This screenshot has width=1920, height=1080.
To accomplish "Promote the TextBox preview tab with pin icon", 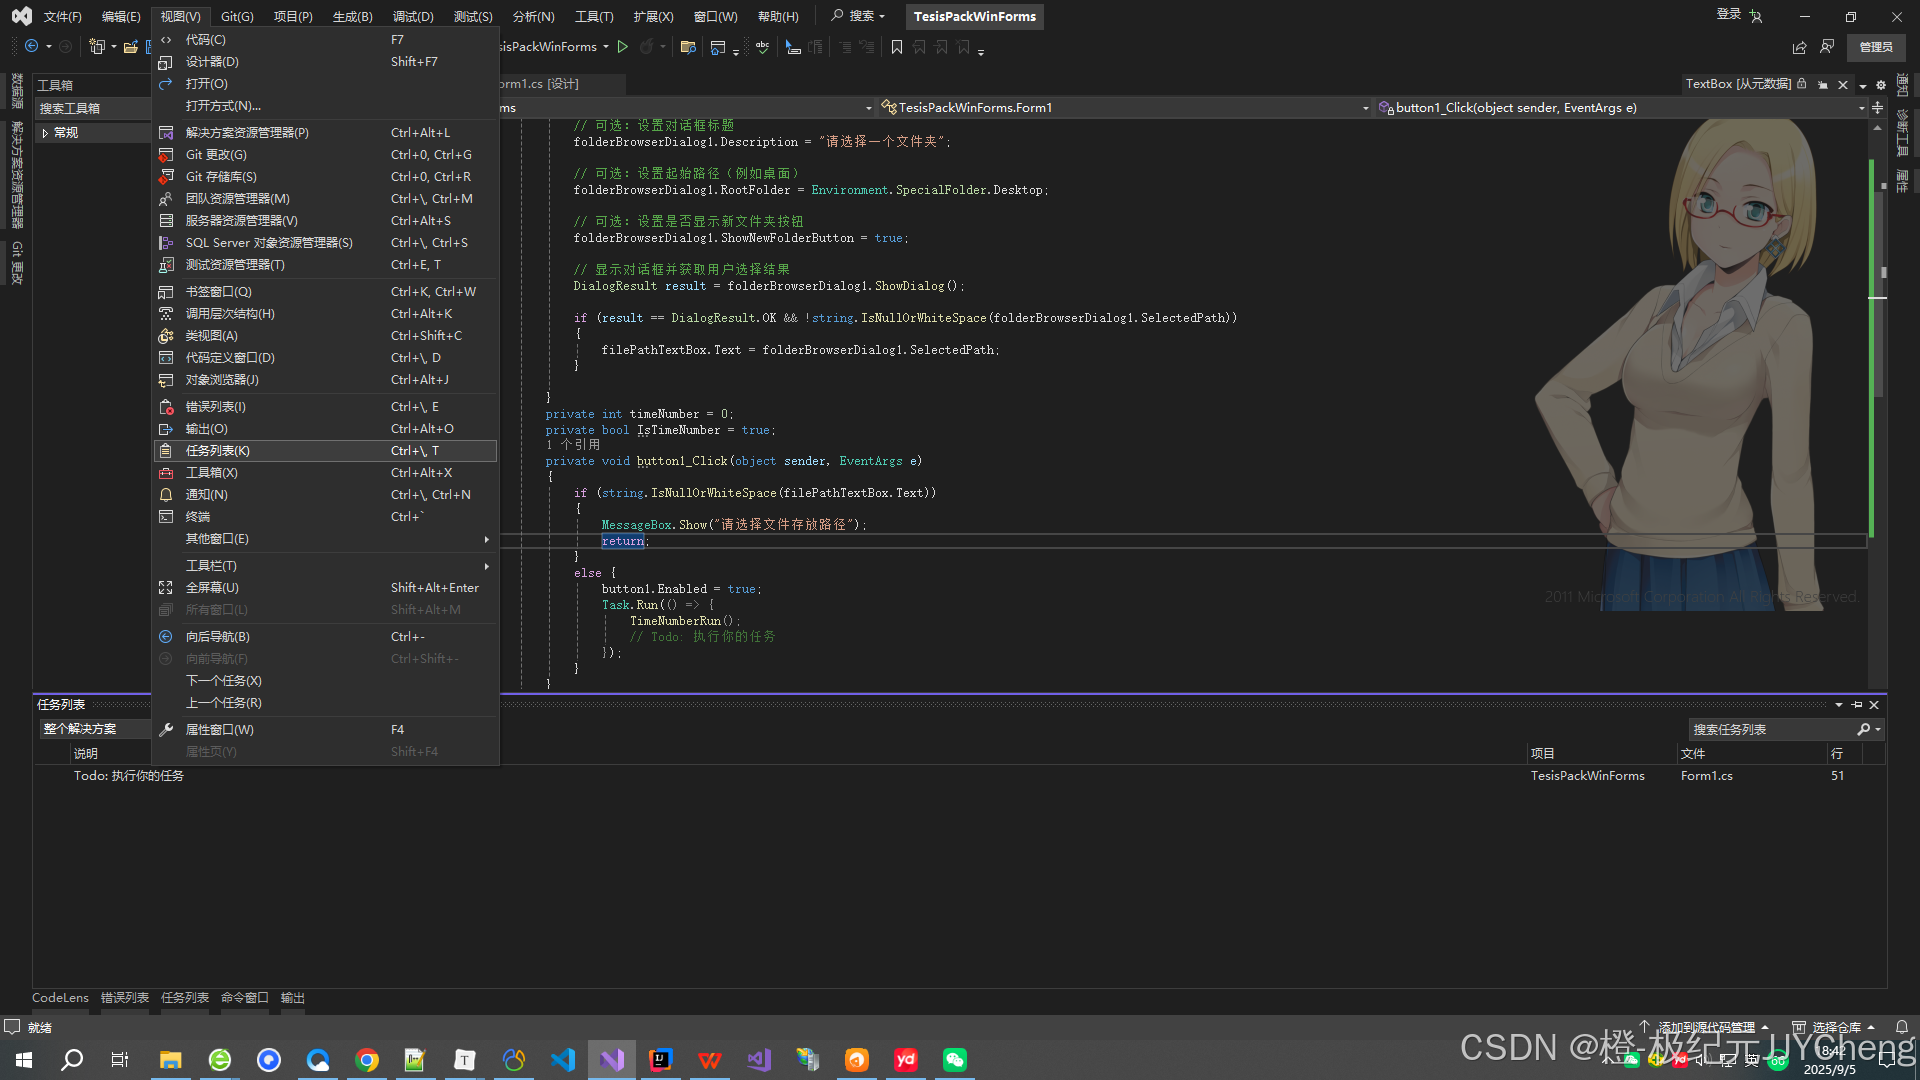I will click(1822, 85).
